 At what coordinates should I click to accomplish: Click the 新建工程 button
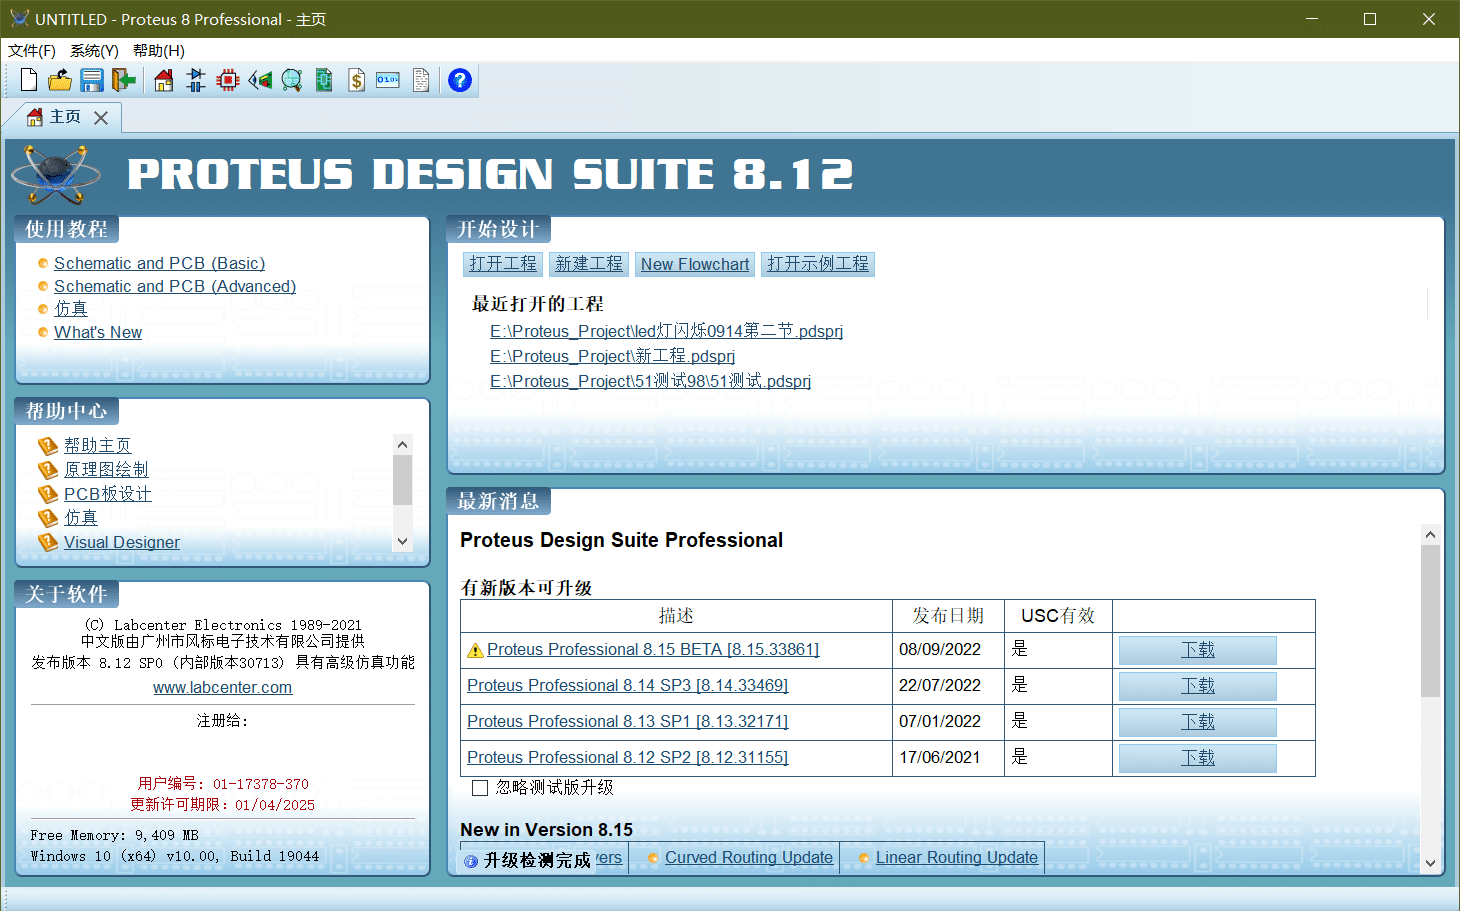click(589, 264)
